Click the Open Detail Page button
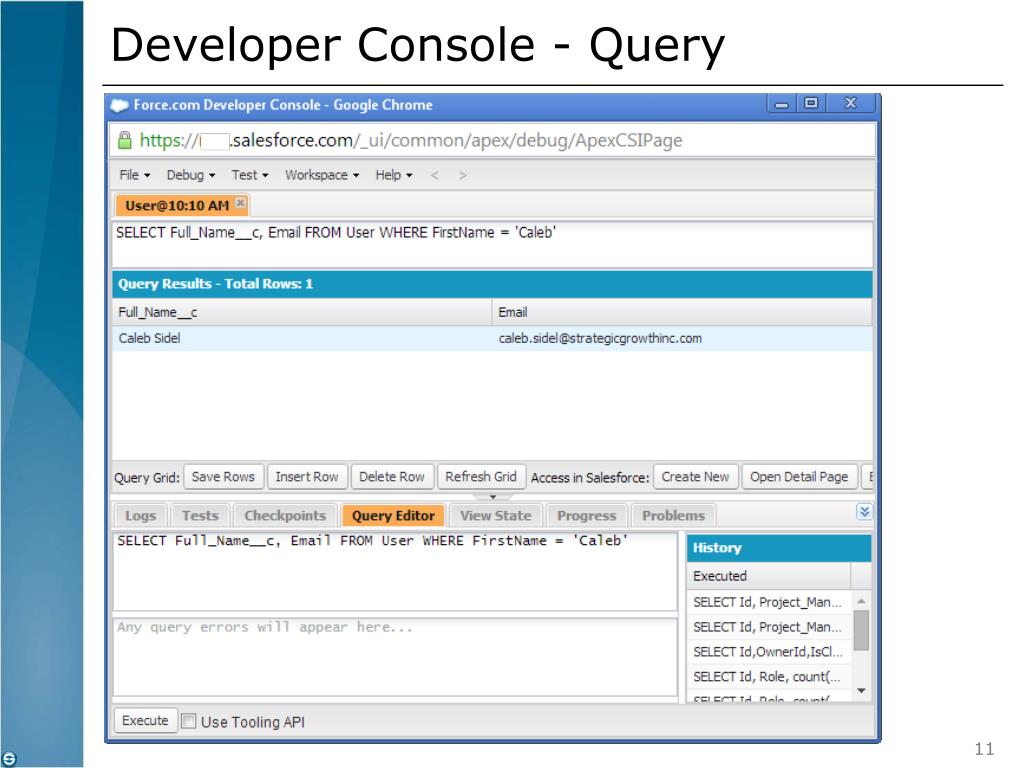1024x768 pixels. [799, 477]
